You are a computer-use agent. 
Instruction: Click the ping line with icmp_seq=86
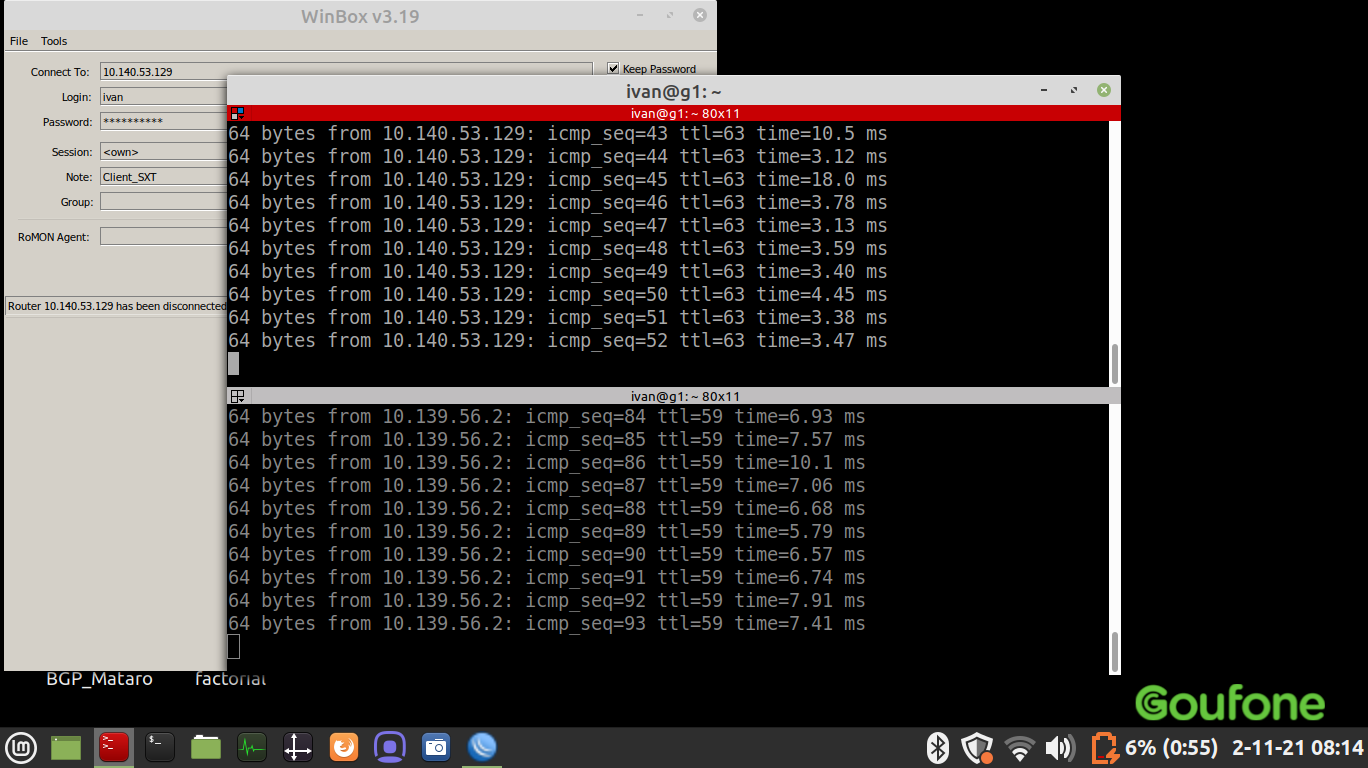(x=547, y=463)
